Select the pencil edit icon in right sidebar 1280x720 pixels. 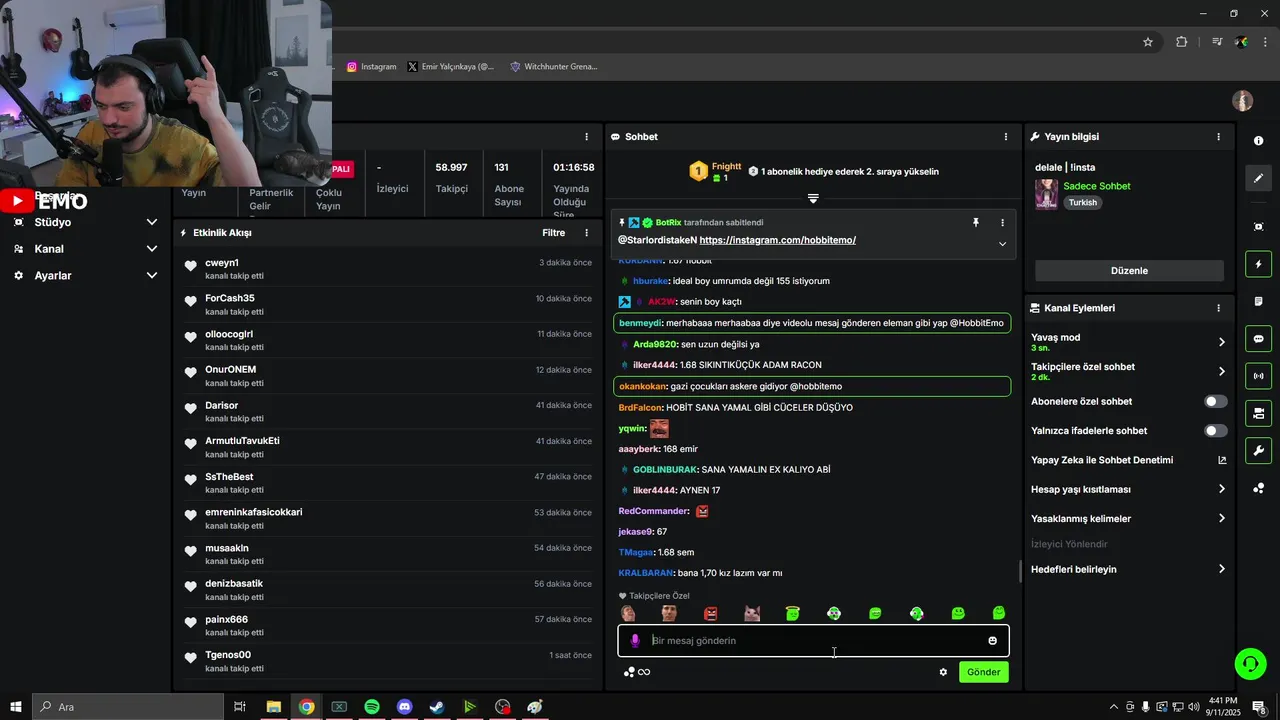(1258, 178)
